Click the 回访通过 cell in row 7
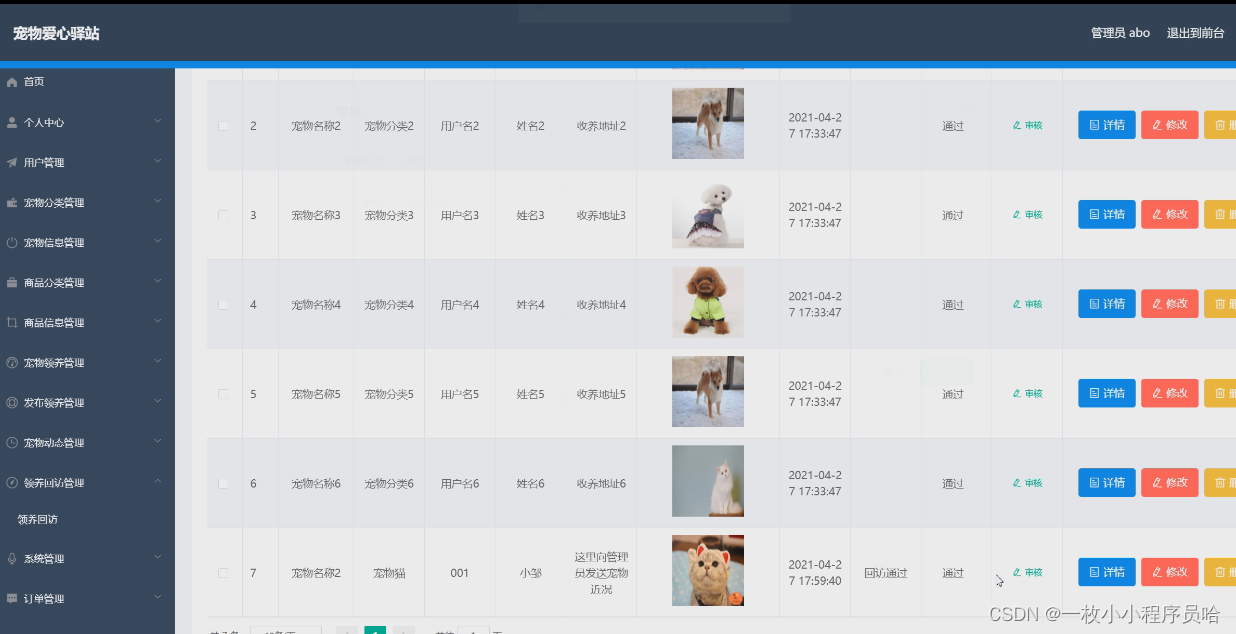This screenshot has width=1236, height=634. [886, 573]
